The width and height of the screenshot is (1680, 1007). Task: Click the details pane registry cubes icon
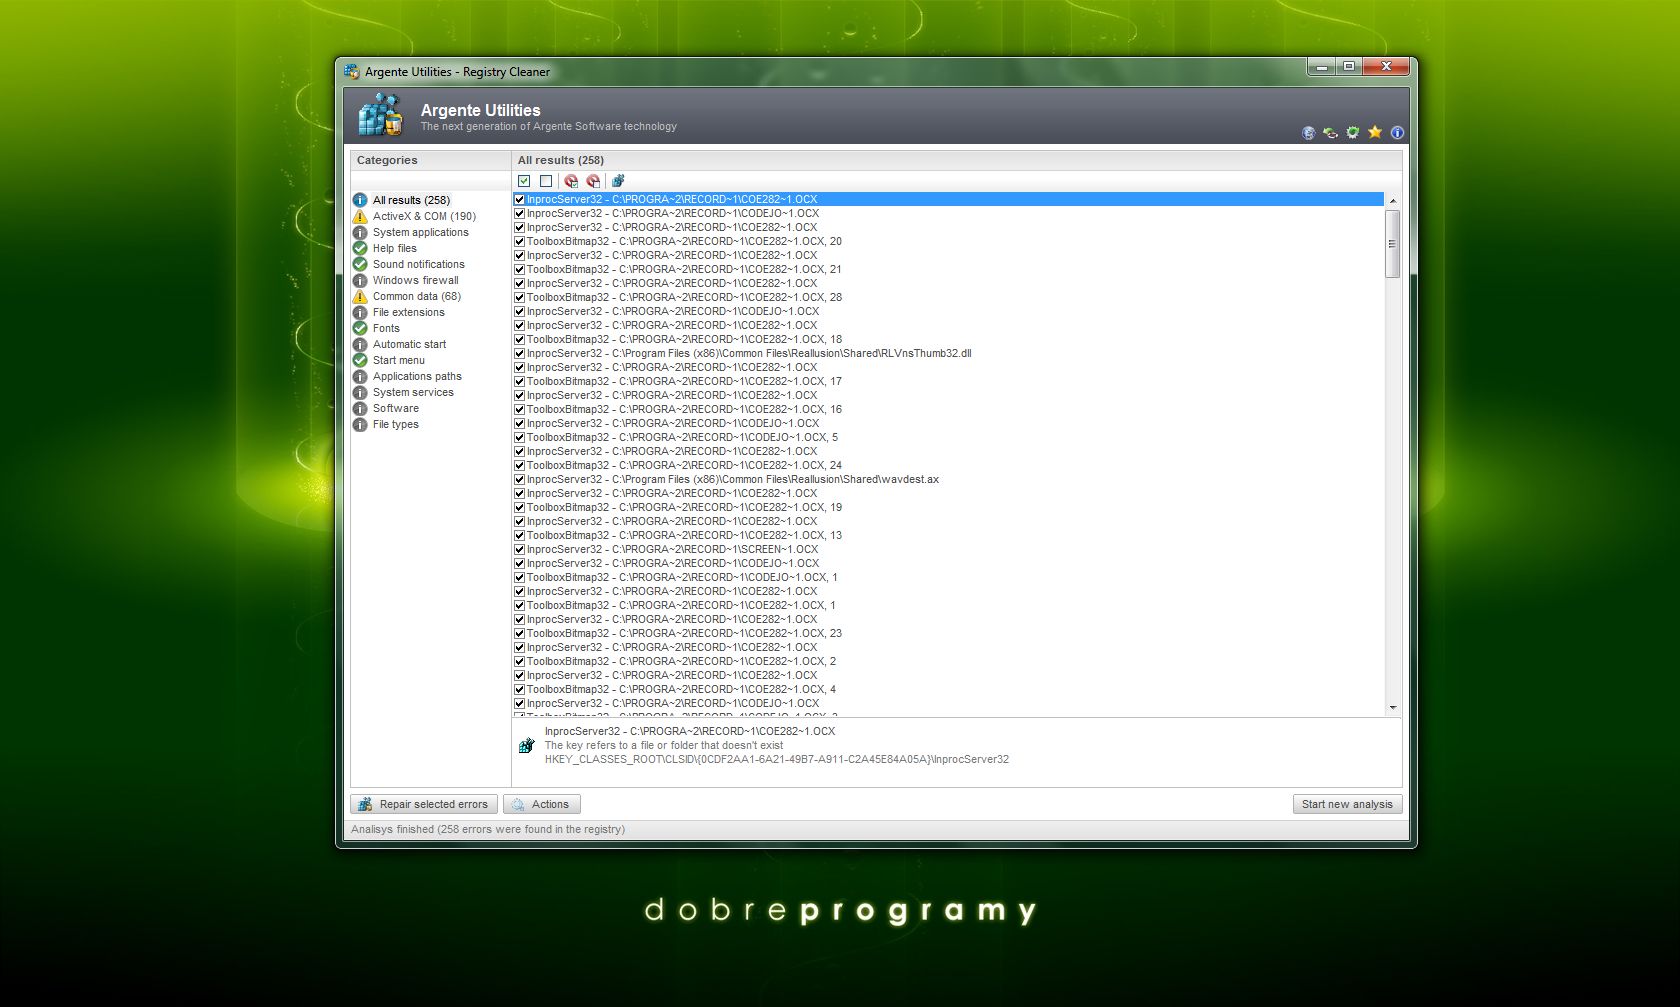tap(527, 746)
